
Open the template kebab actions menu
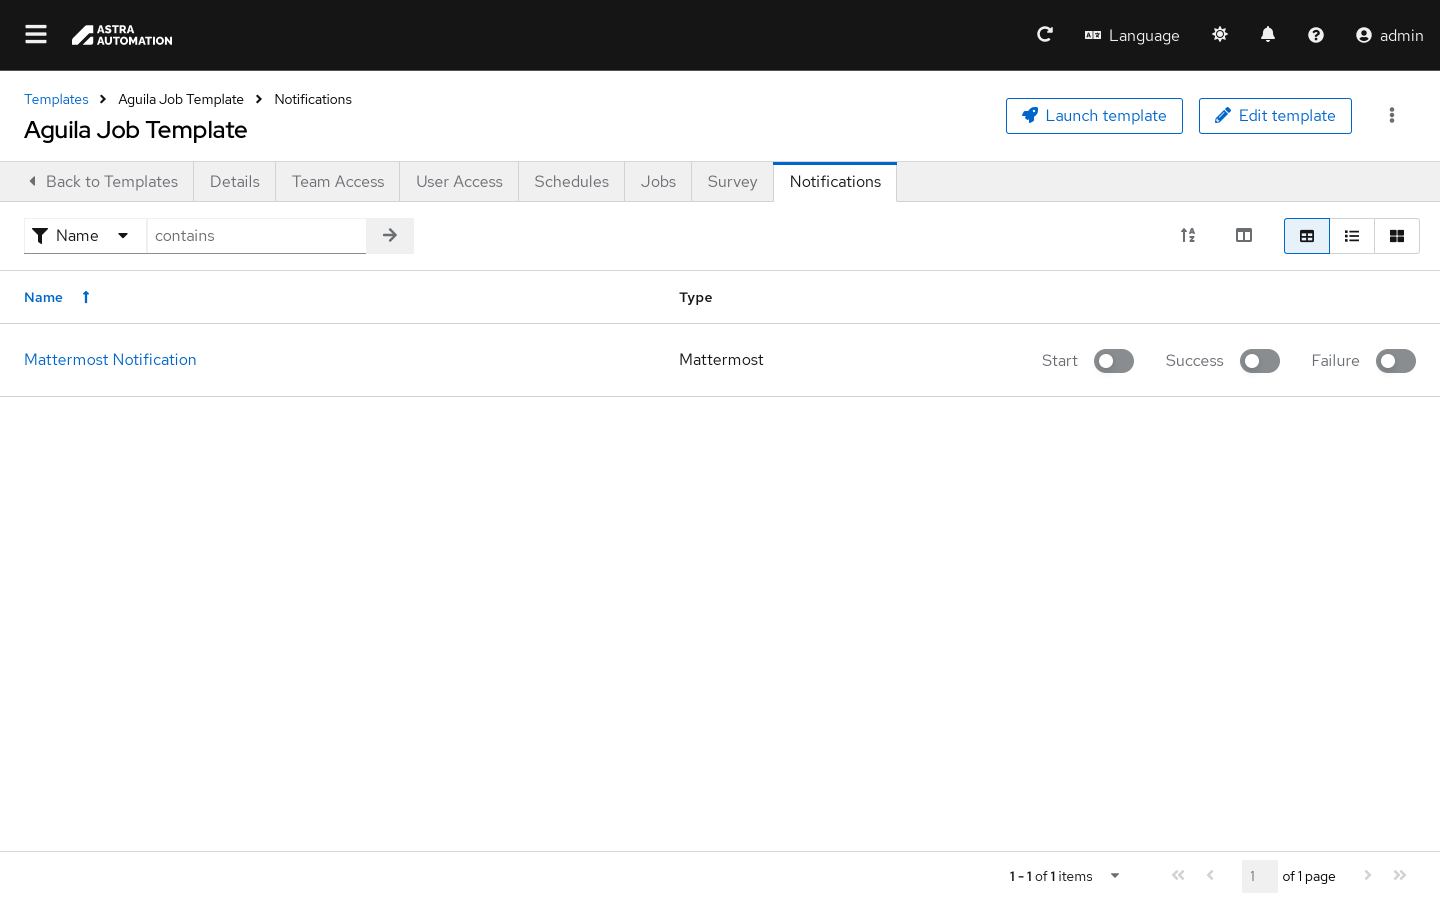click(1392, 116)
